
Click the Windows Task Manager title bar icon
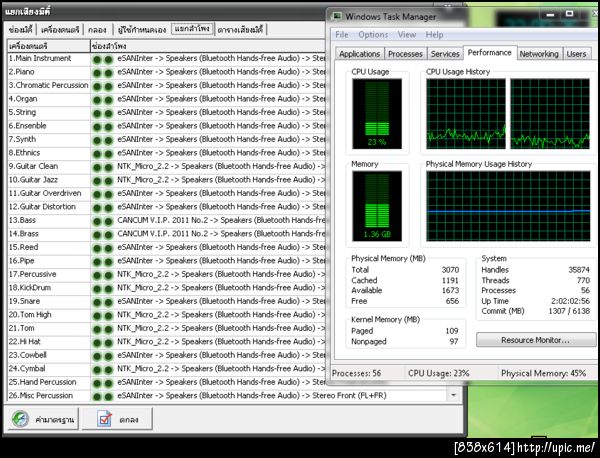(337, 16)
